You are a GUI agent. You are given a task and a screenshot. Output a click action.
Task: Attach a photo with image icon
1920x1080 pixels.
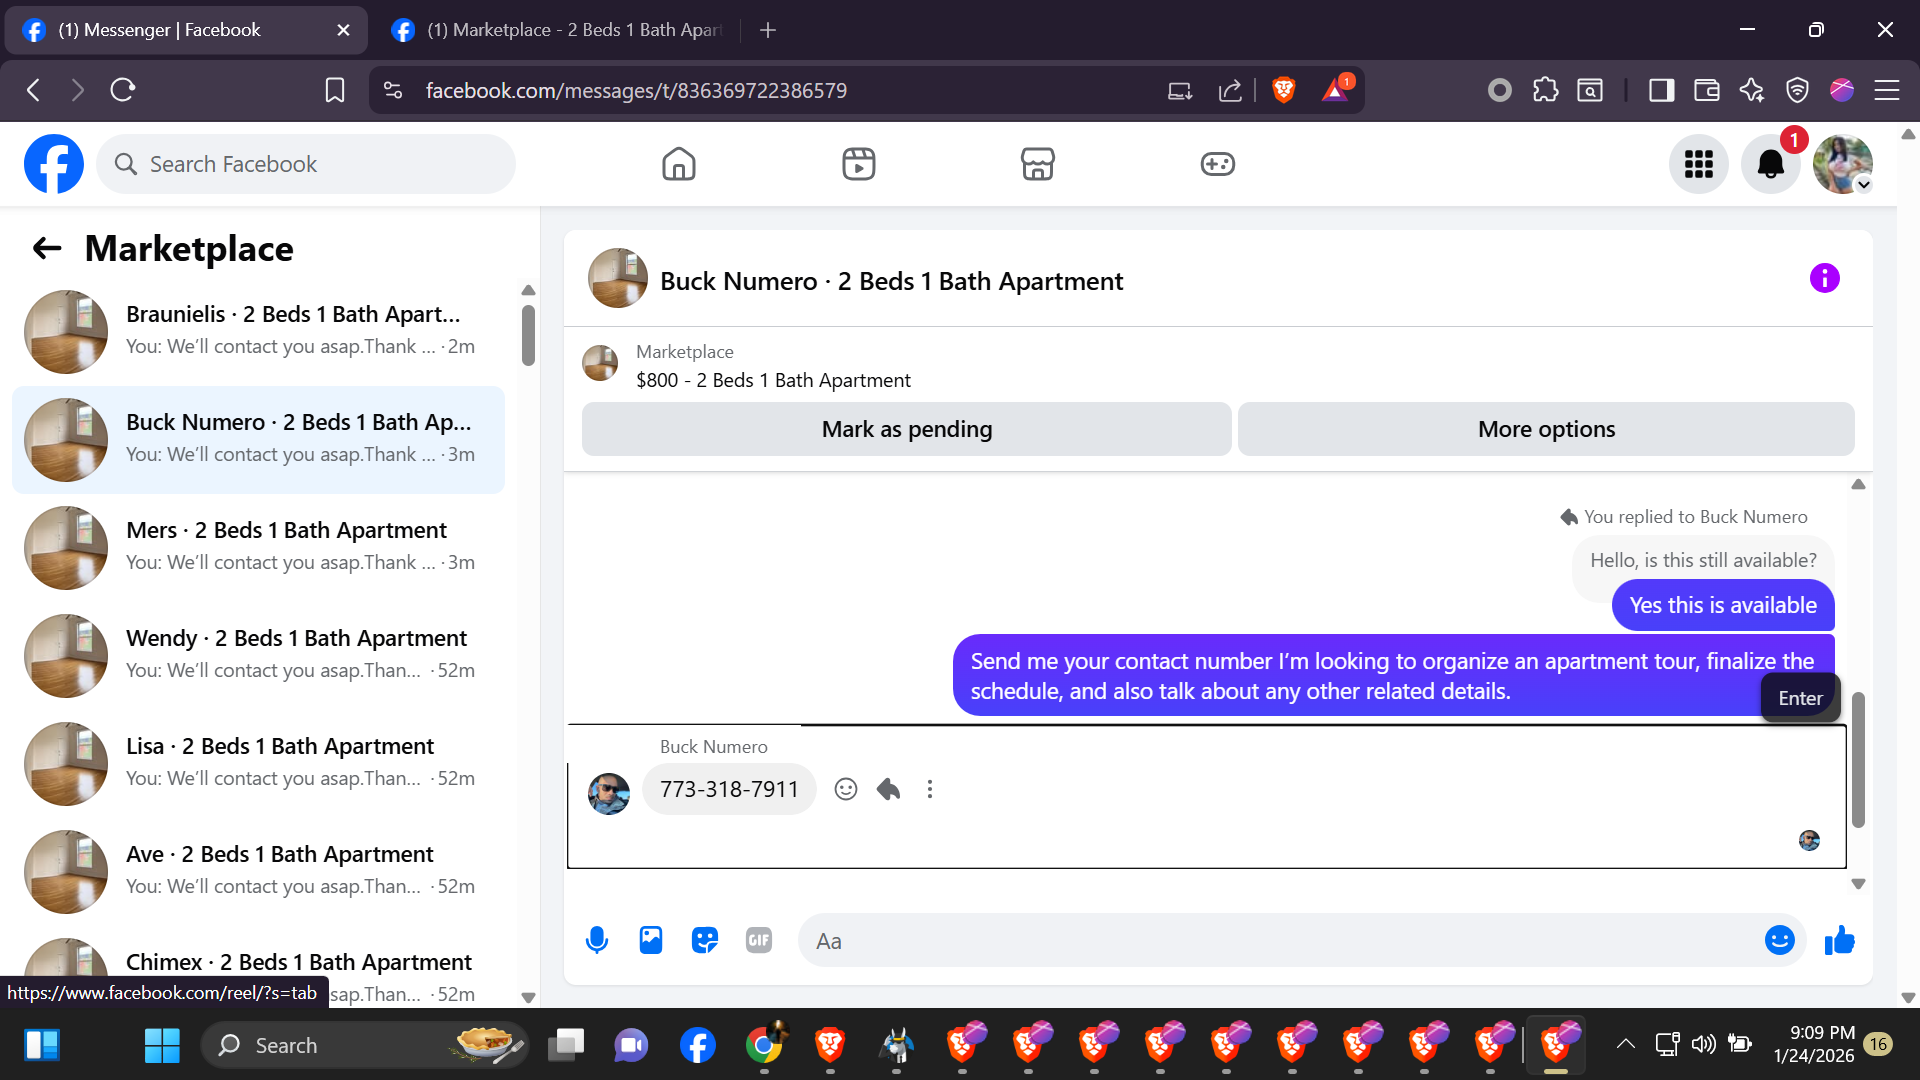pyautogui.click(x=651, y=940)
